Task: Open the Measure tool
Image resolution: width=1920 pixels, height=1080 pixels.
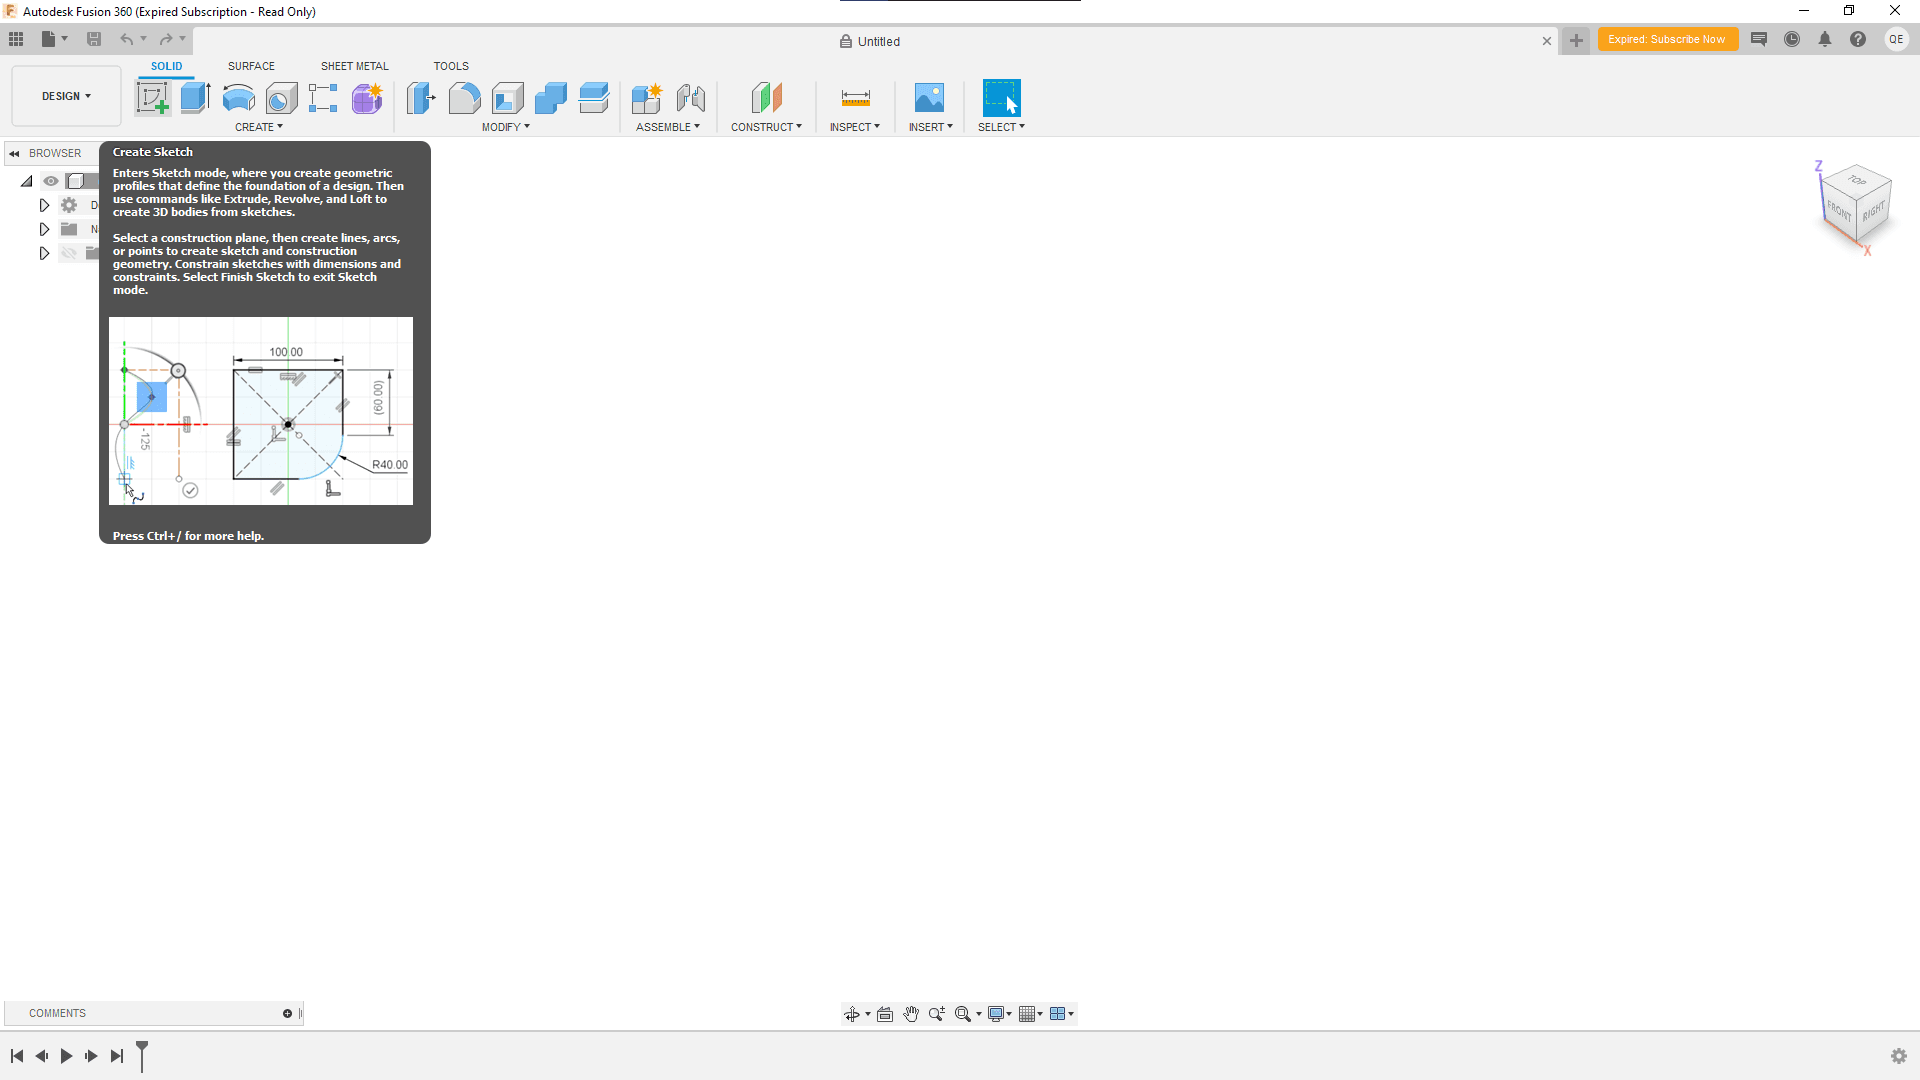Action: (x=855, y=97)
